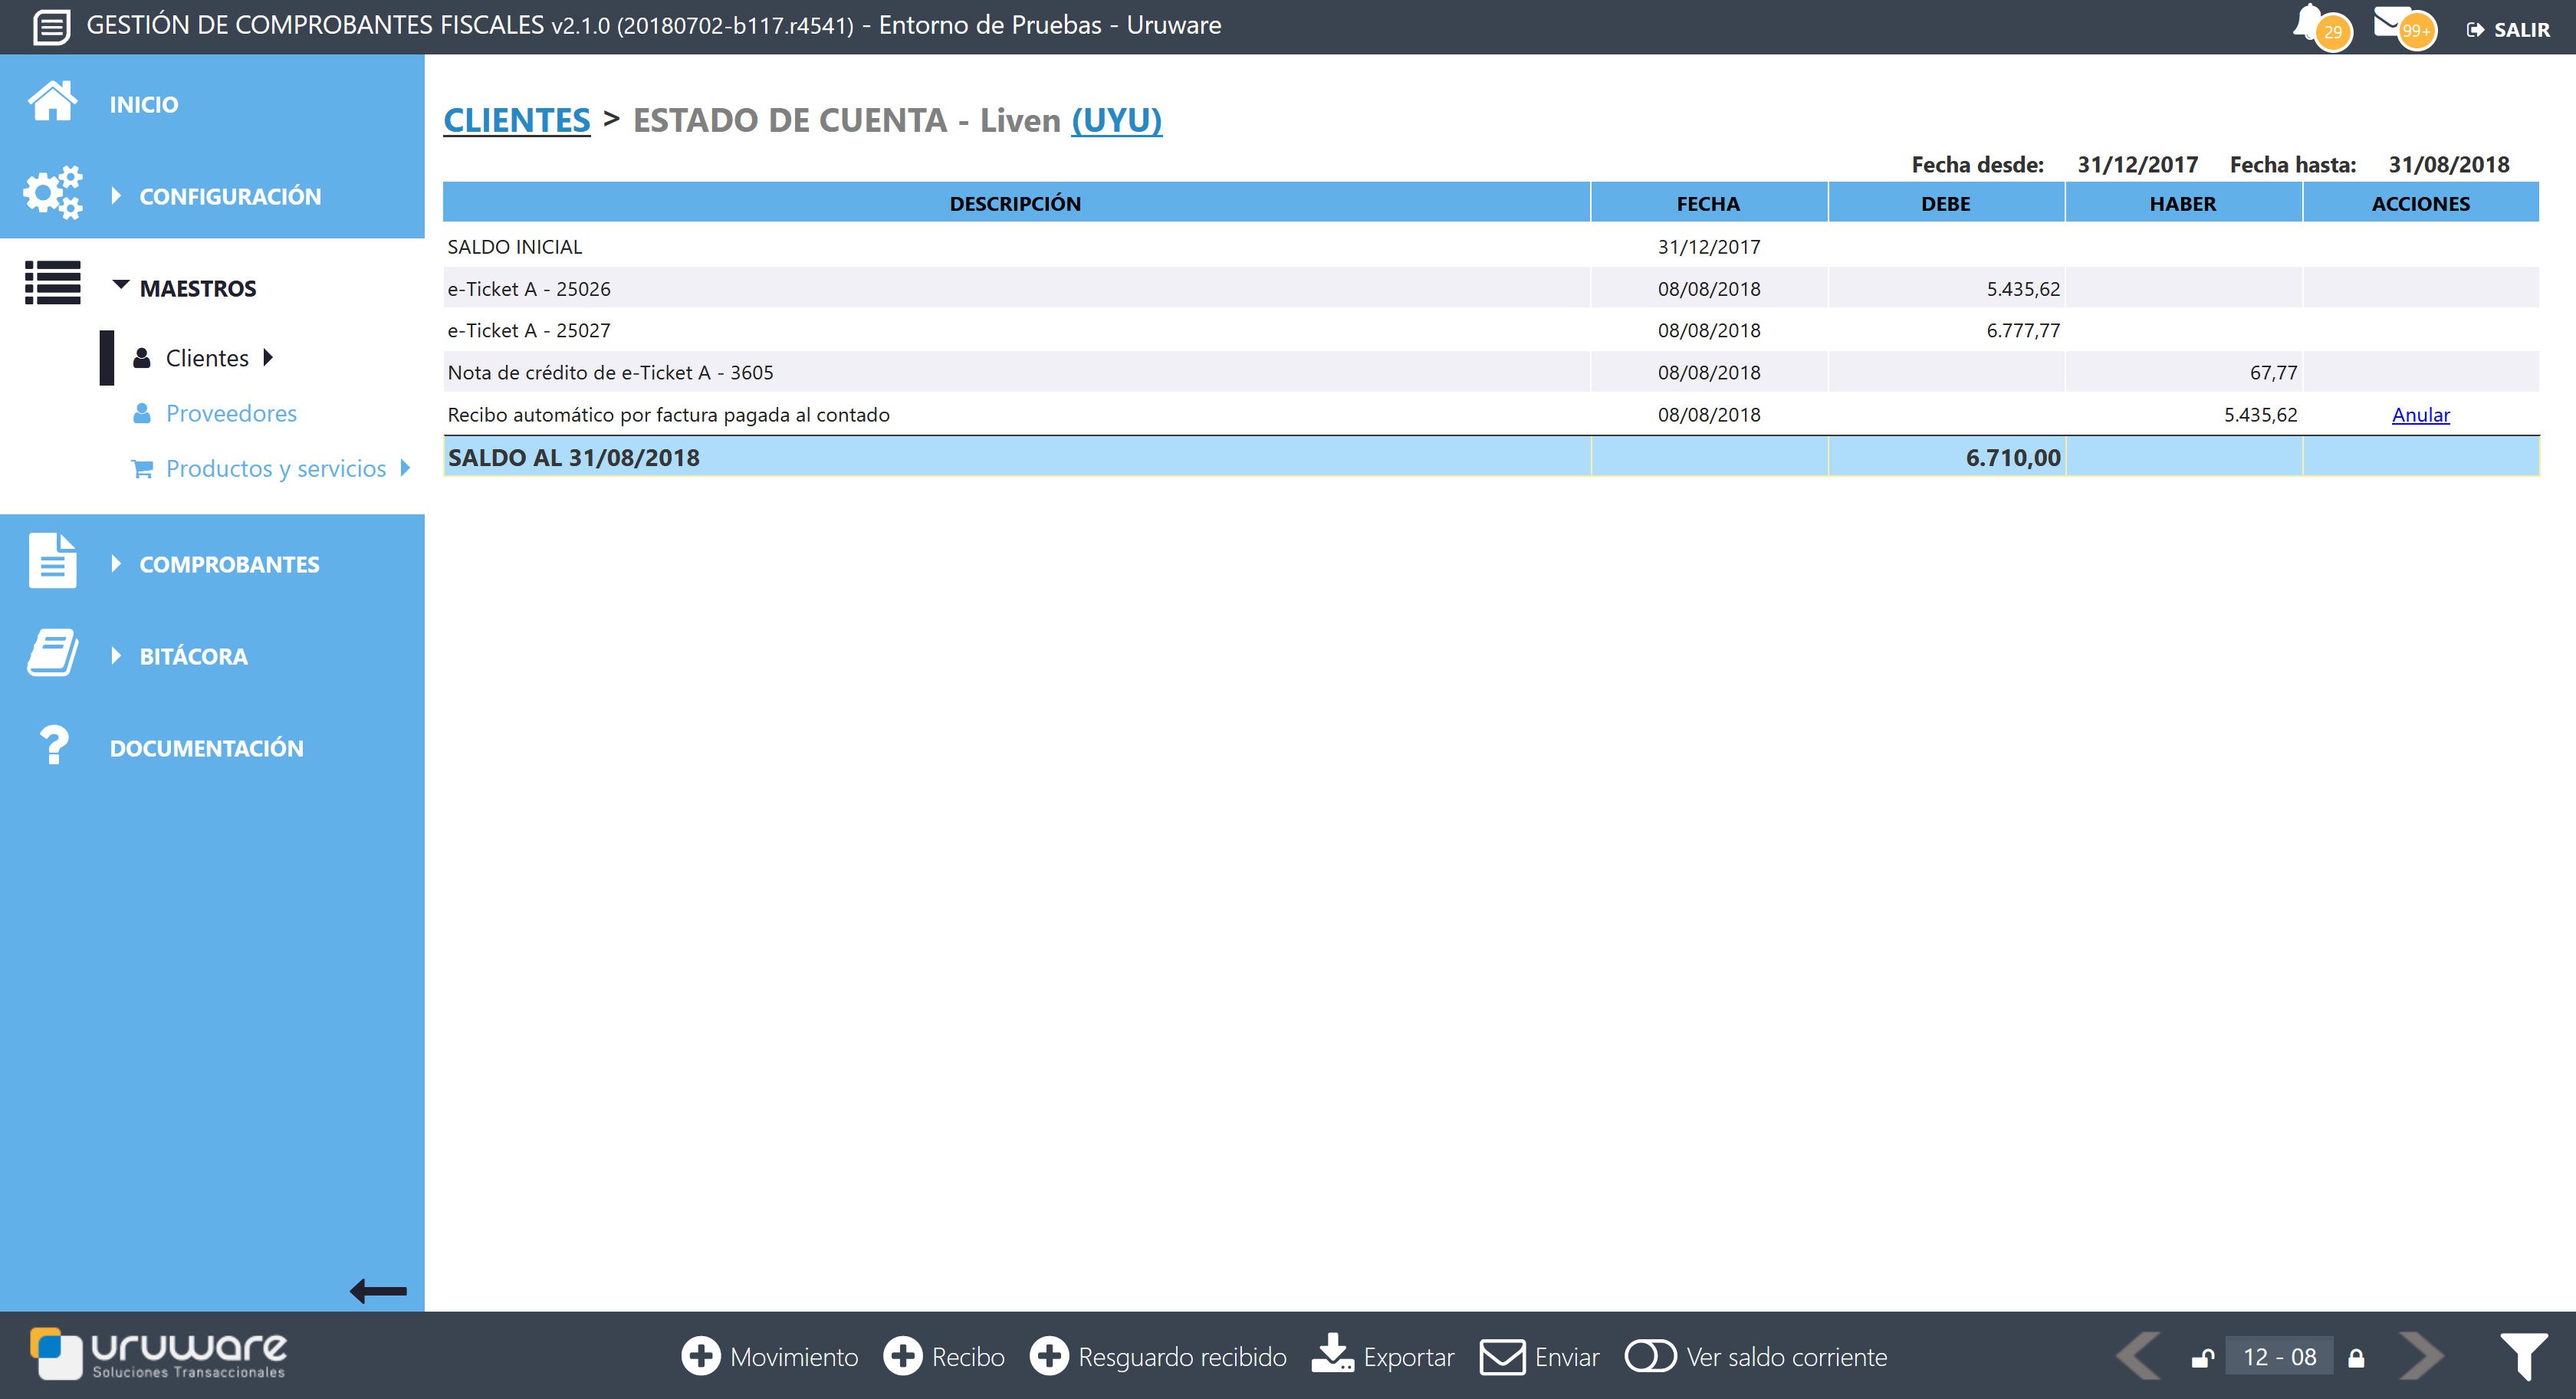Click the closed padlock toggle
Image resolution: width=2576 pixels, height=1399 pixels.
coord(2356,1357)
